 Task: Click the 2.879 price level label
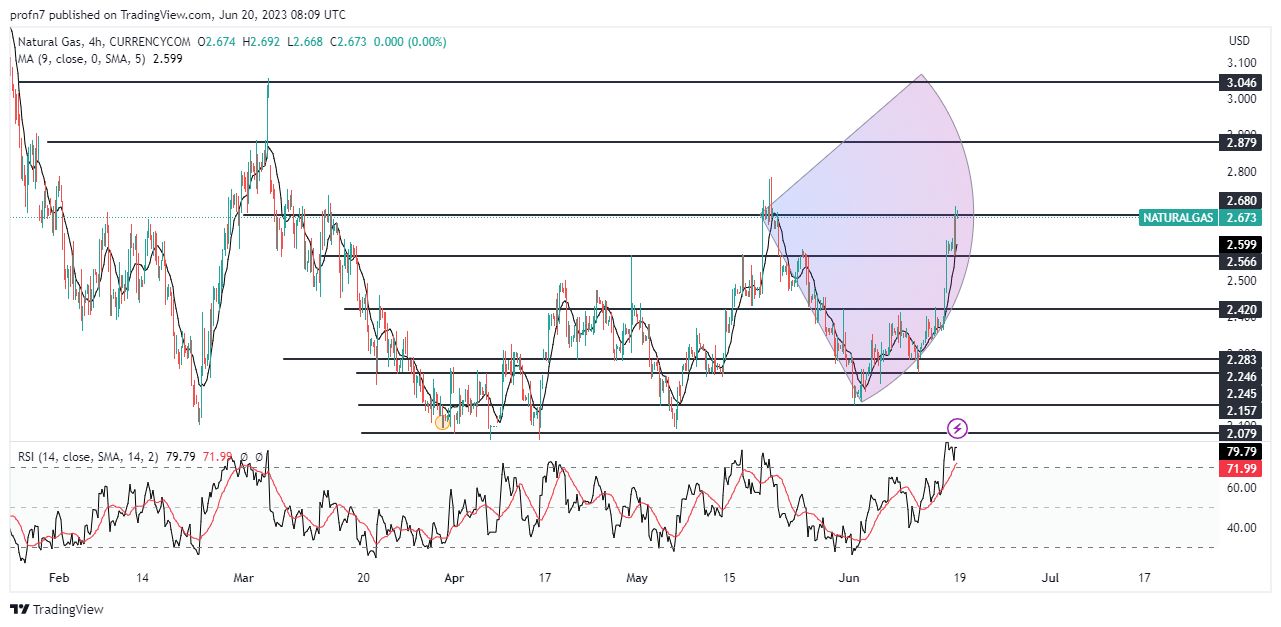[1241, 143]
